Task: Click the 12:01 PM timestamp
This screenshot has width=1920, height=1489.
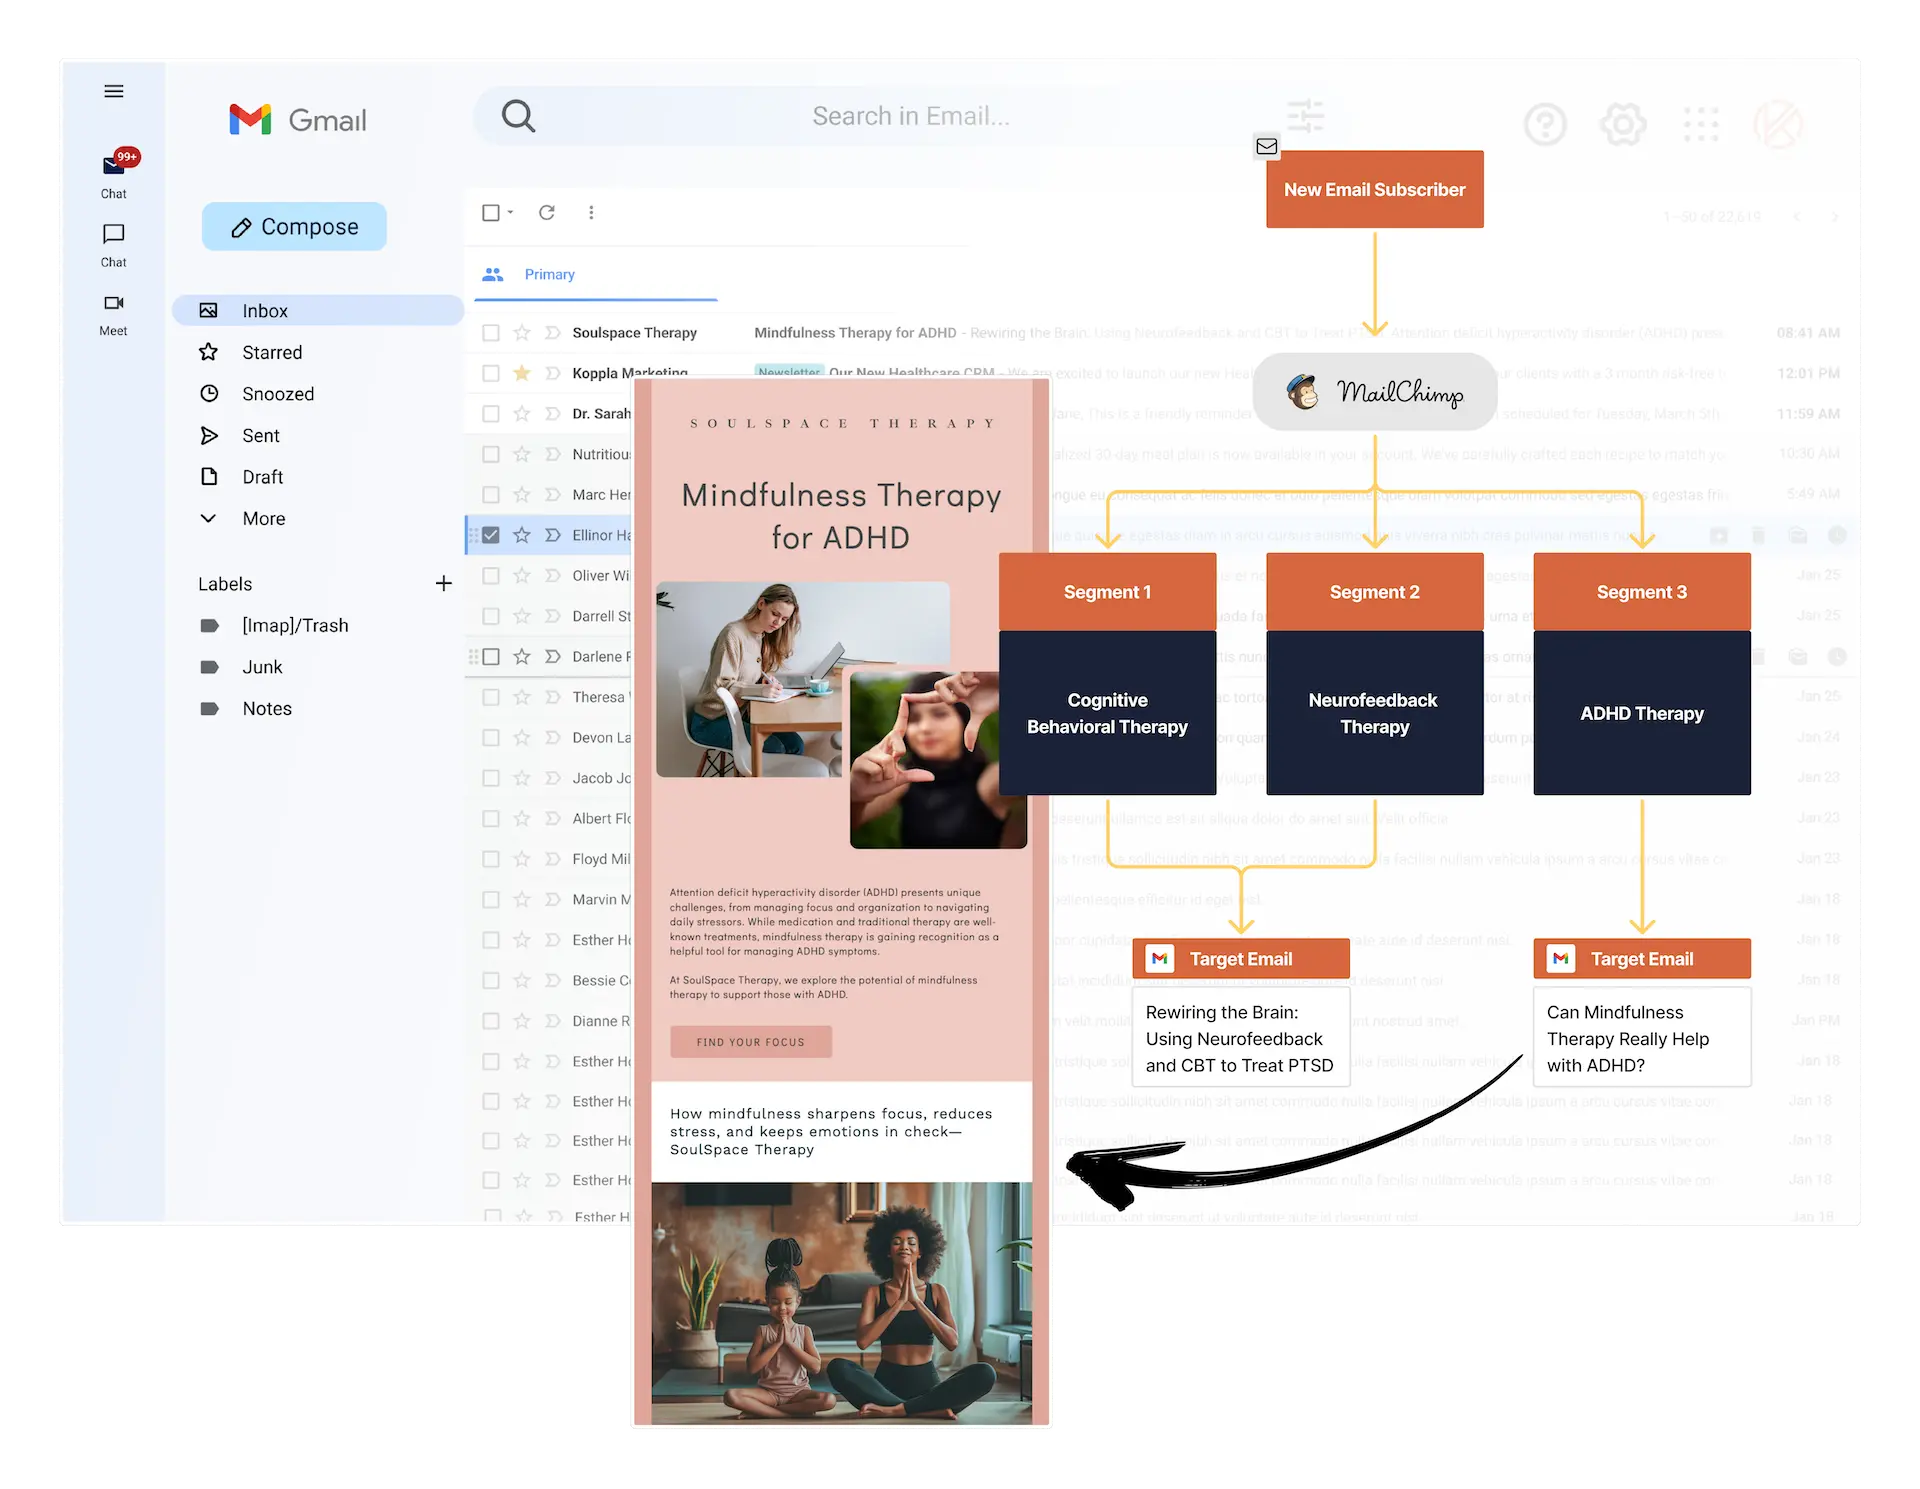Action: 1808,373
